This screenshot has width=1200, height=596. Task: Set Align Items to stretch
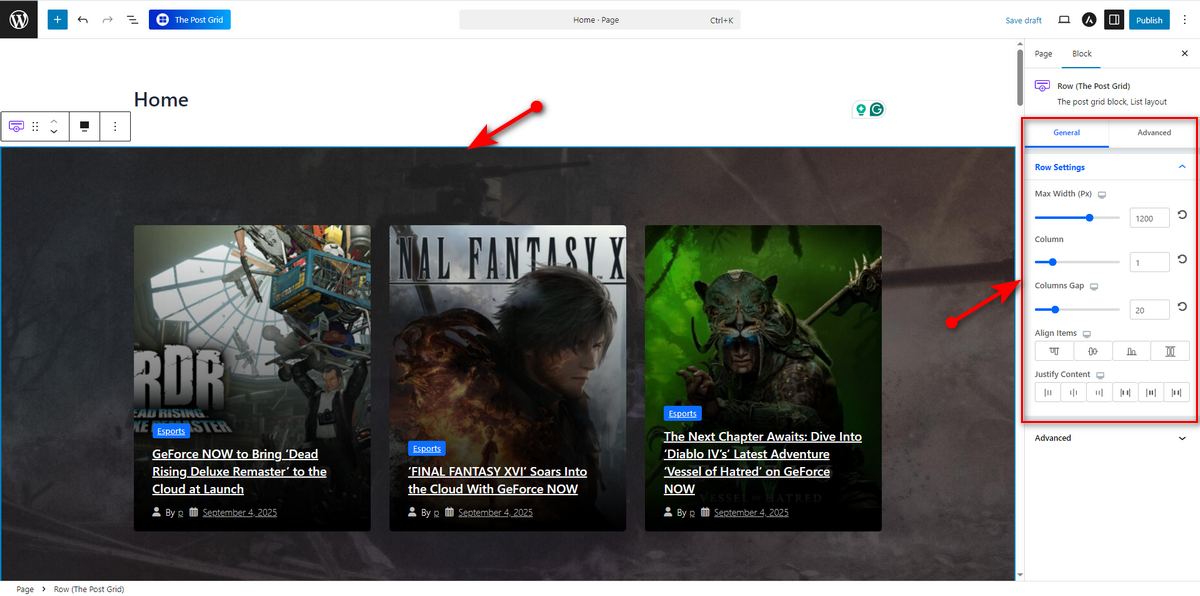[1170, 351]
